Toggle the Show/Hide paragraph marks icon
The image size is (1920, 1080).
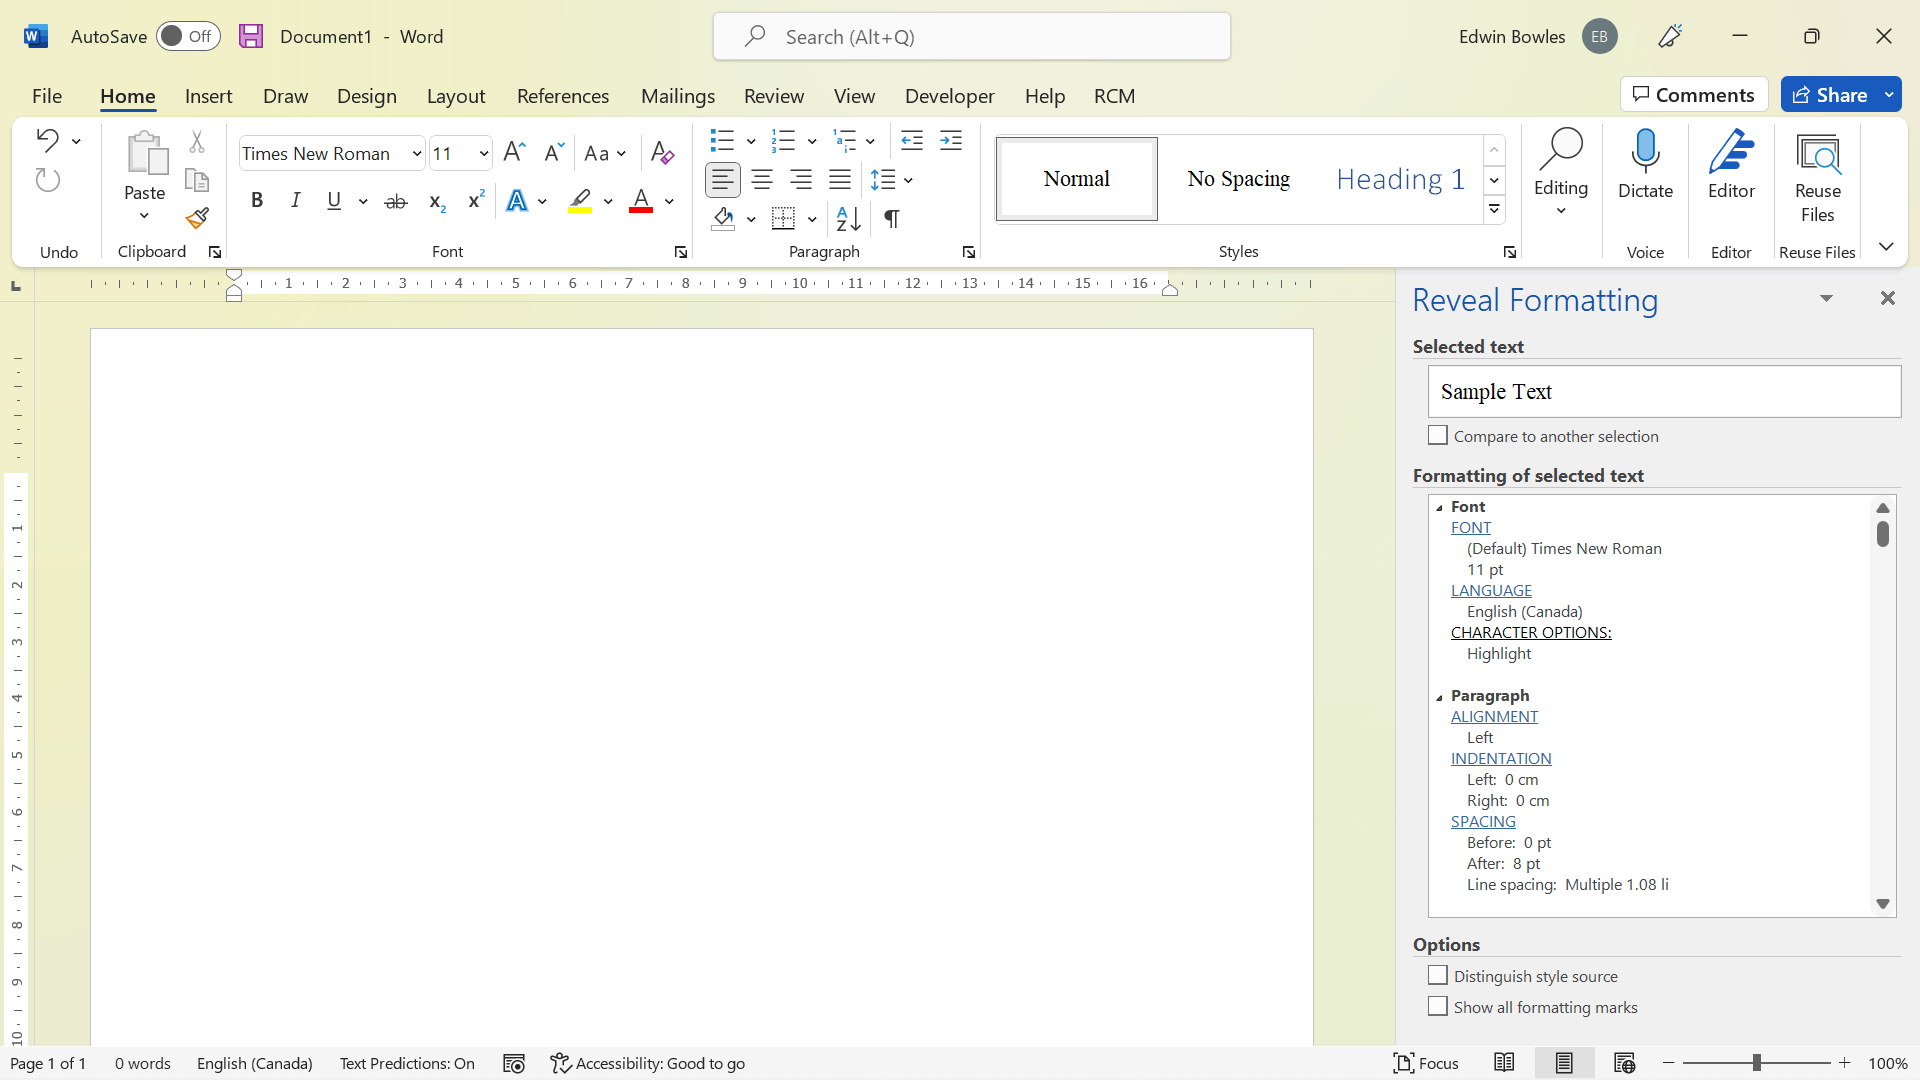pyautogui.click(x=891, y=218)
